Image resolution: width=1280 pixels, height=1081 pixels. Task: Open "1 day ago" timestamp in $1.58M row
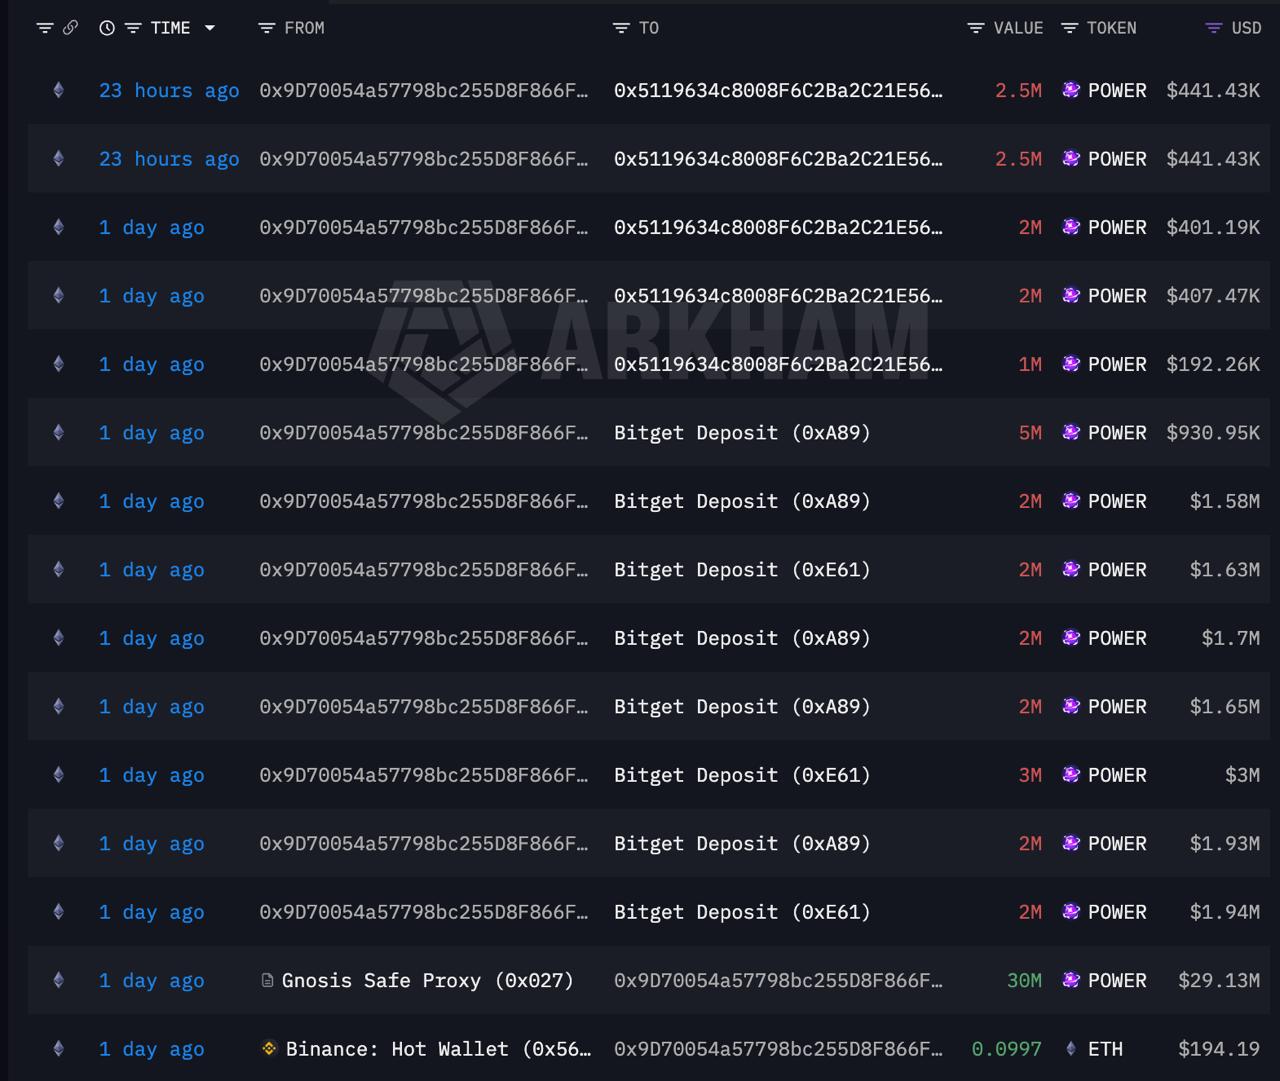152,501
